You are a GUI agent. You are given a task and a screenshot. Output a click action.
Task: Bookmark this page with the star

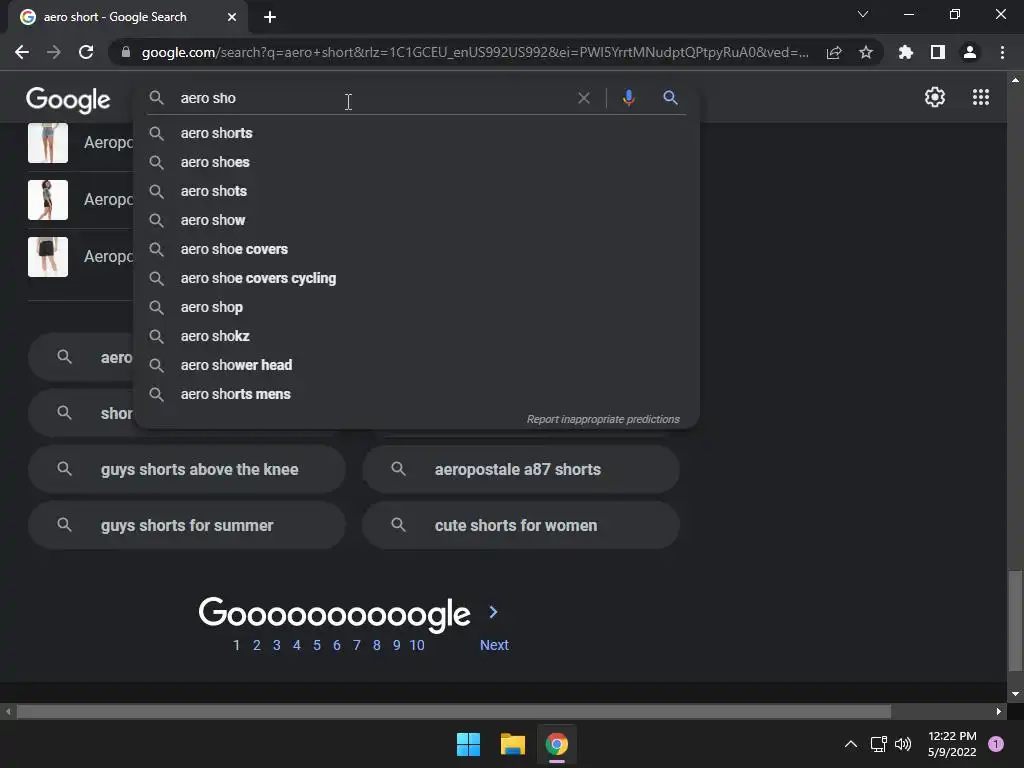pyautogui.click(x=866, y=52)
